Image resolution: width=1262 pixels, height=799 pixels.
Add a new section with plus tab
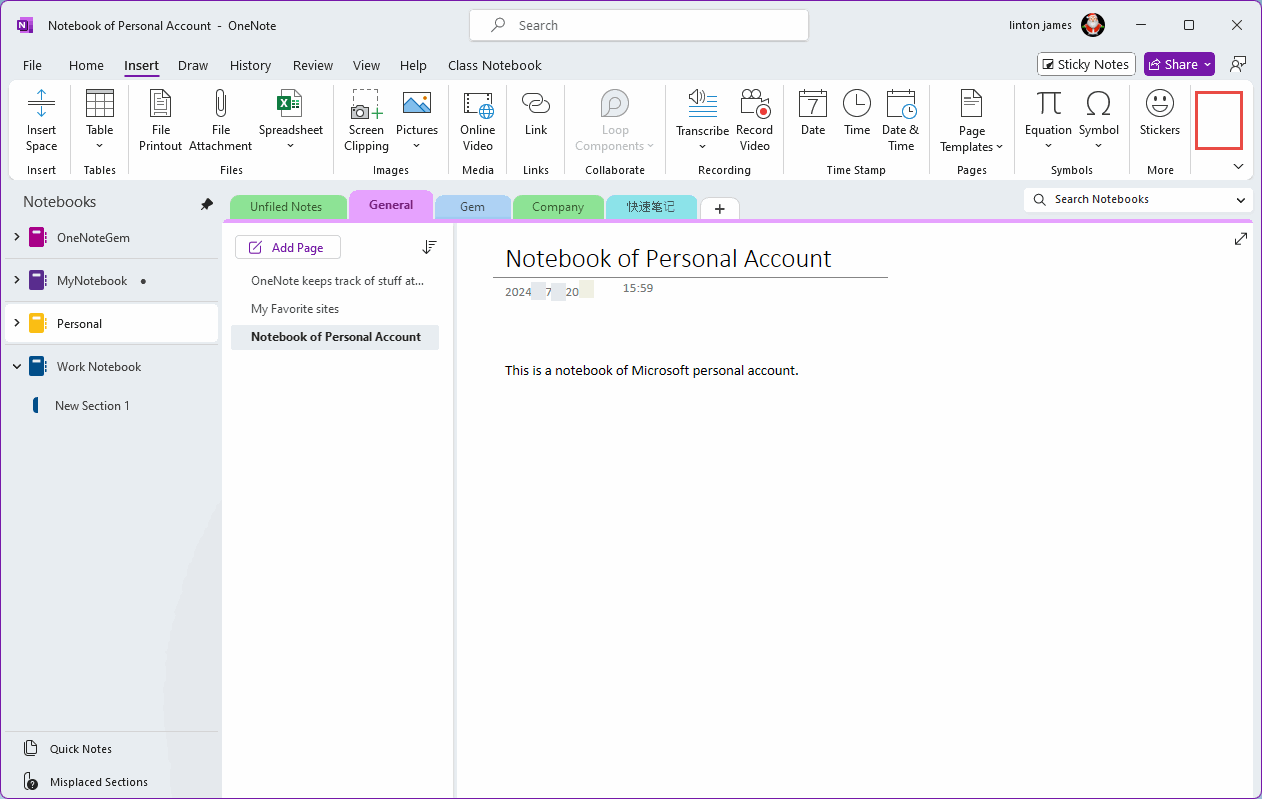[720, 208]
